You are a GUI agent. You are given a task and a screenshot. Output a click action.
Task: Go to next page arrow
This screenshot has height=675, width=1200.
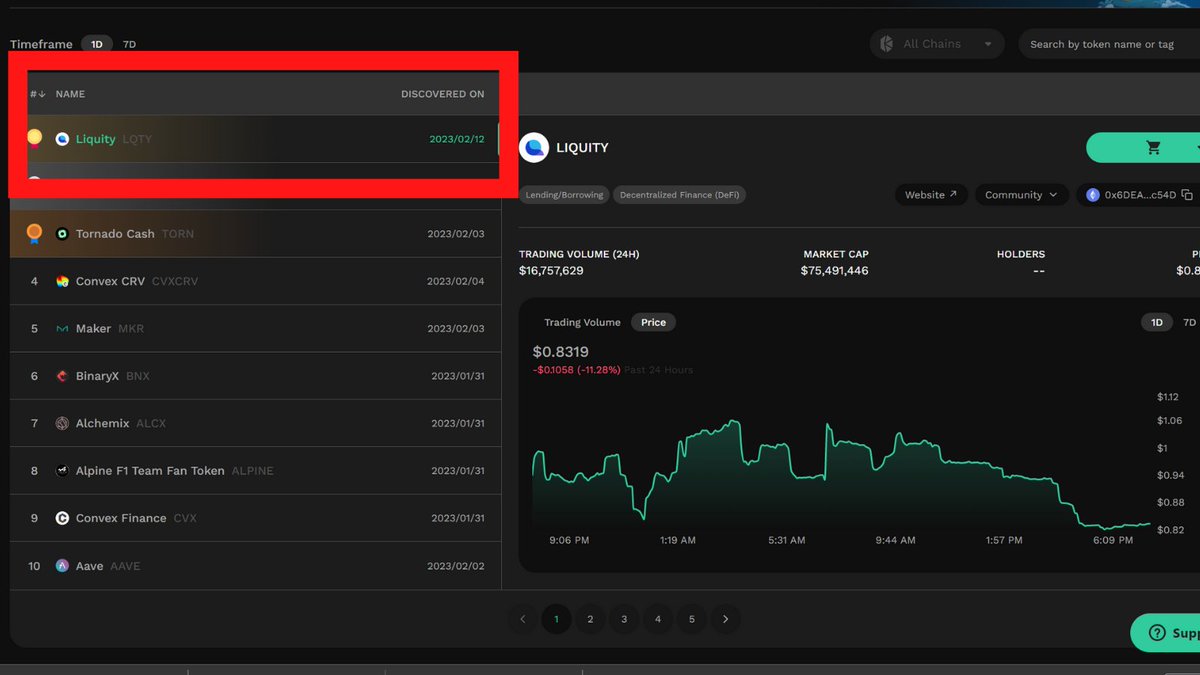[726, 619]
